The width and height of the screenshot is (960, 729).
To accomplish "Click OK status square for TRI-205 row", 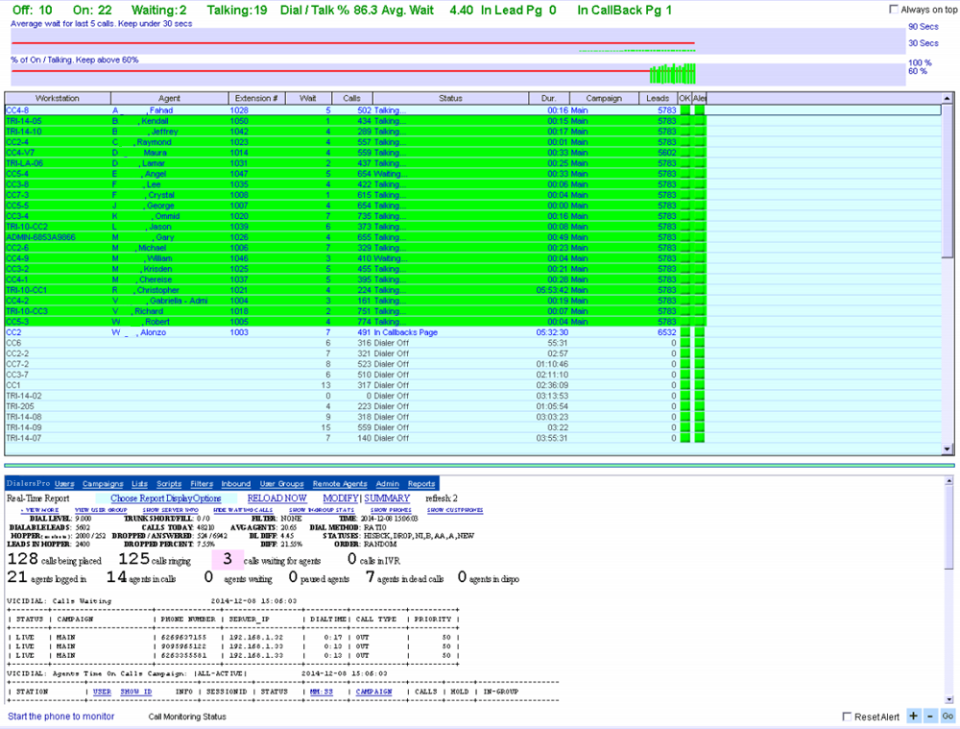I will pyautogui.click(x=685, y=406).
